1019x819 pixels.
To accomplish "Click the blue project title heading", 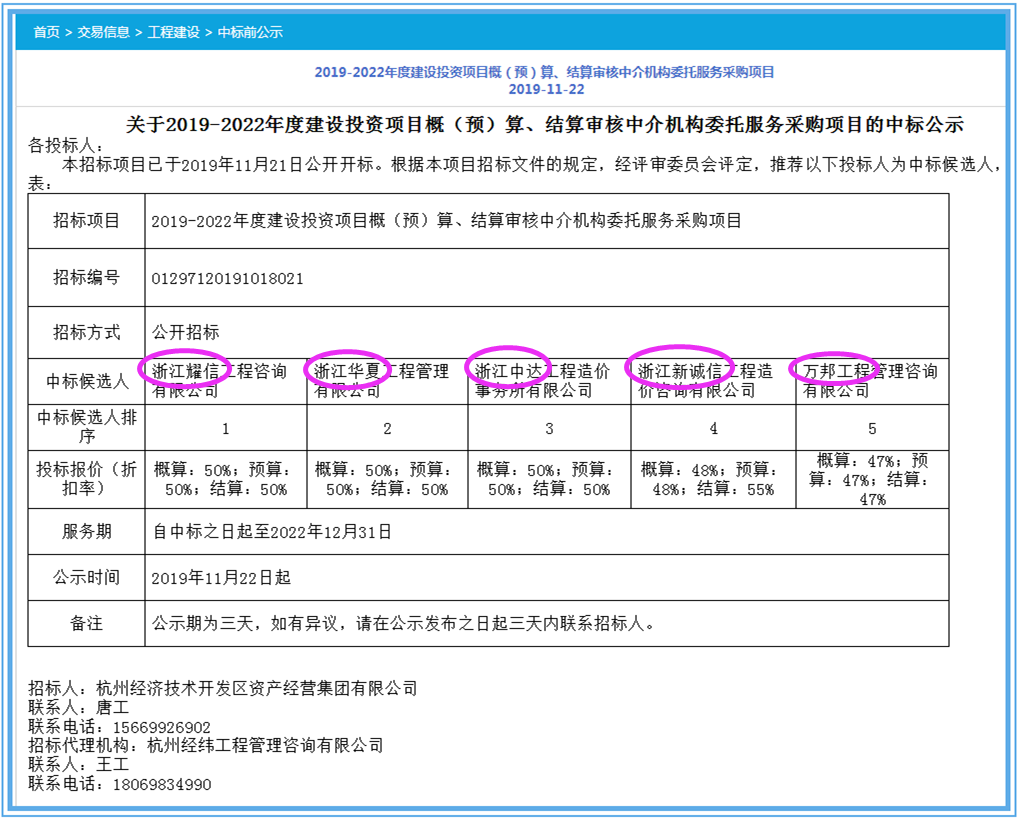I will (x=545, y=72).
